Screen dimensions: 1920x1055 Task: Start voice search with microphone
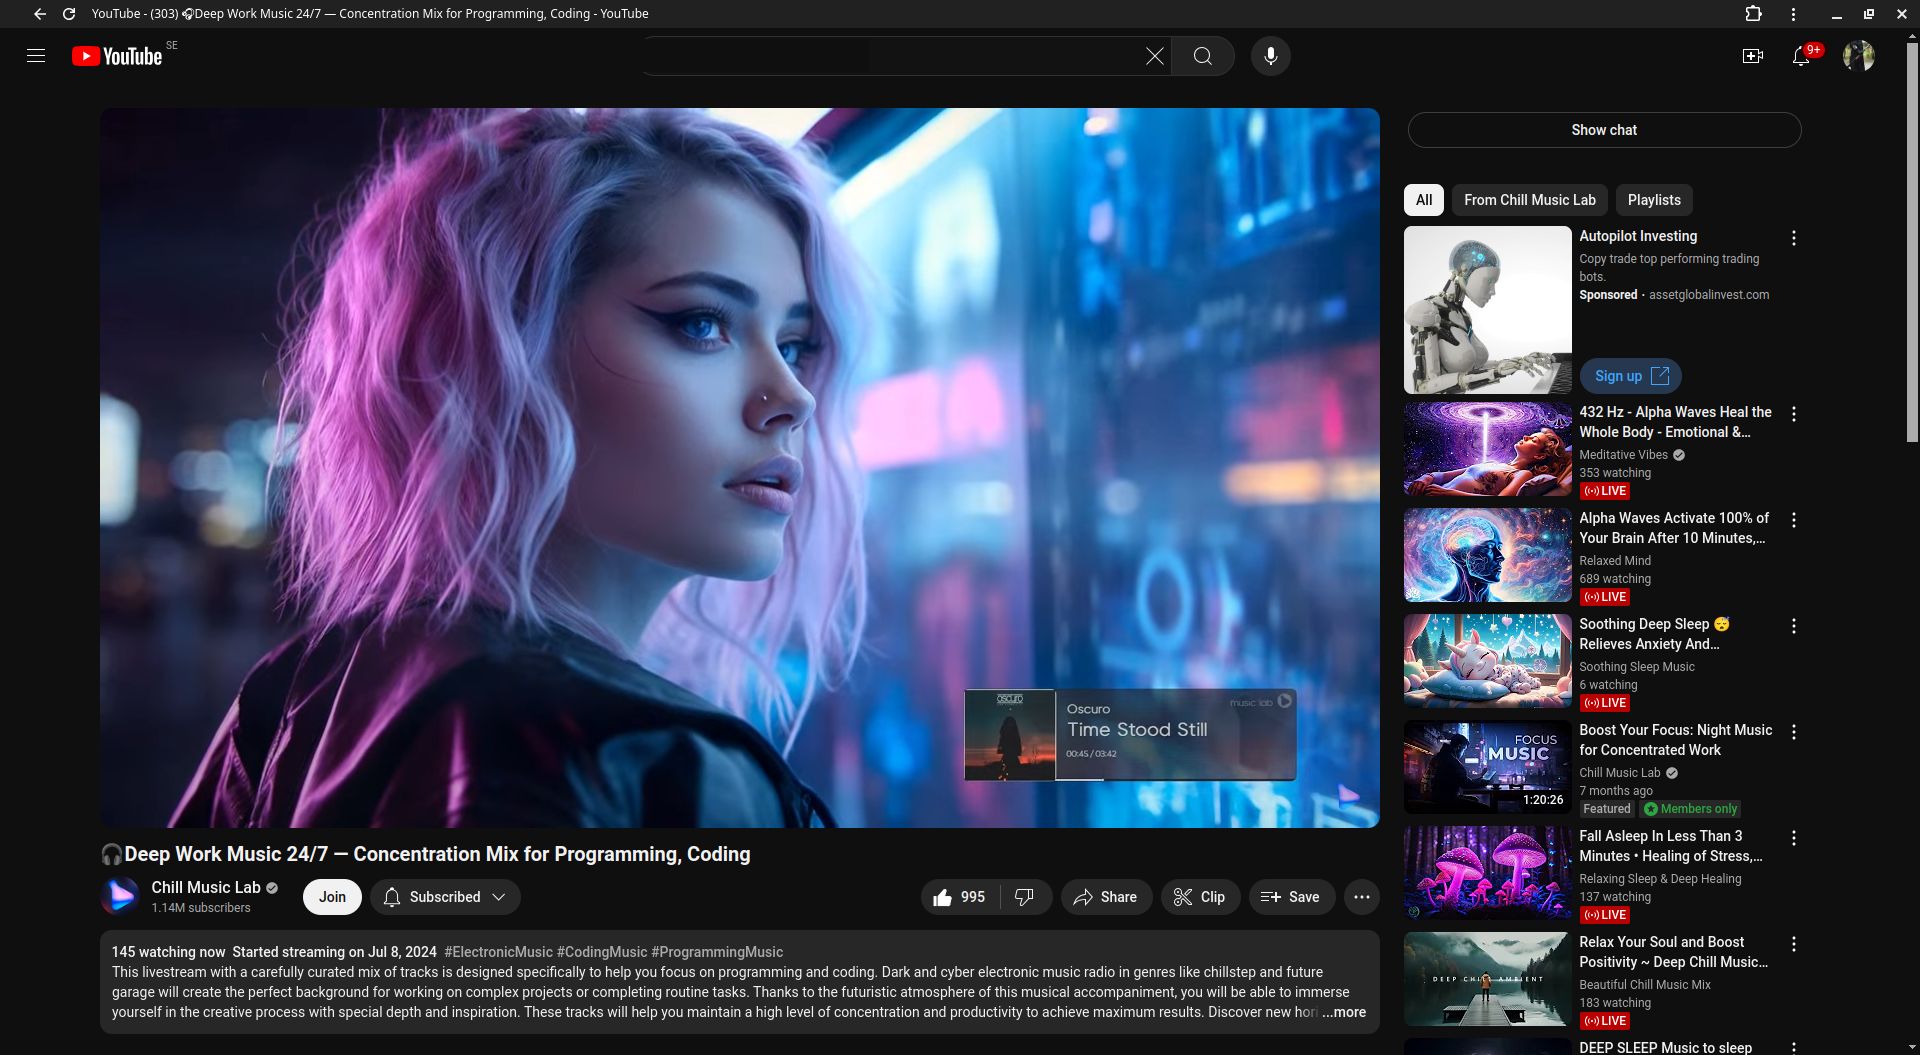pyautogui.click(x=1270, y=56)
